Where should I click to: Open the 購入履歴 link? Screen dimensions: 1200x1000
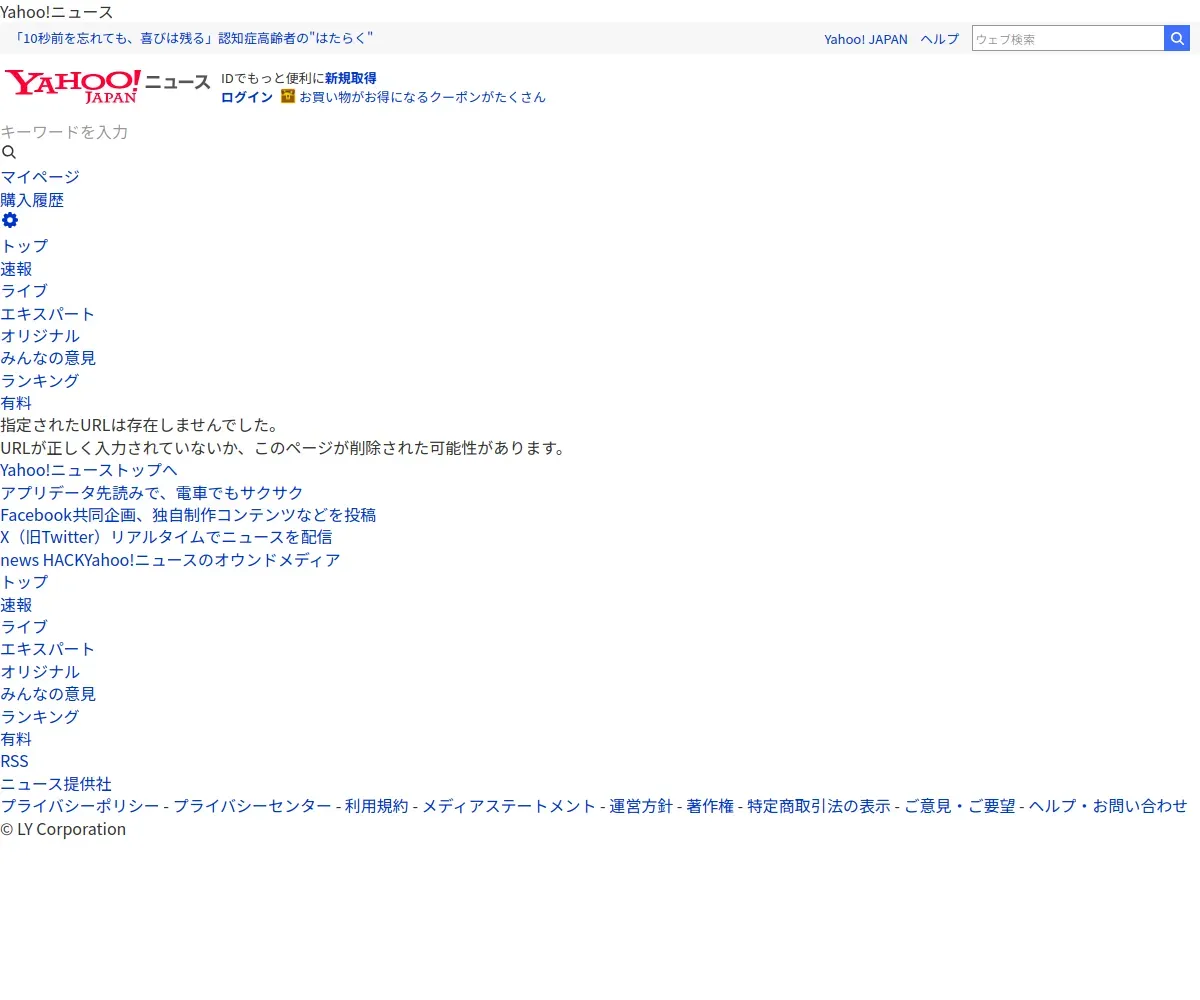point(32,200)
